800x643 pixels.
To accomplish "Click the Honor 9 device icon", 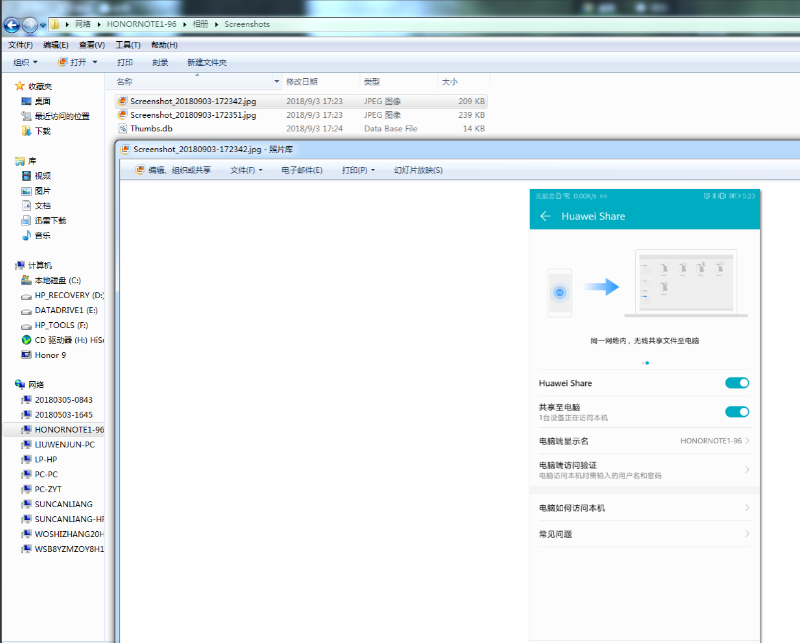I will (x=27, y=355).
